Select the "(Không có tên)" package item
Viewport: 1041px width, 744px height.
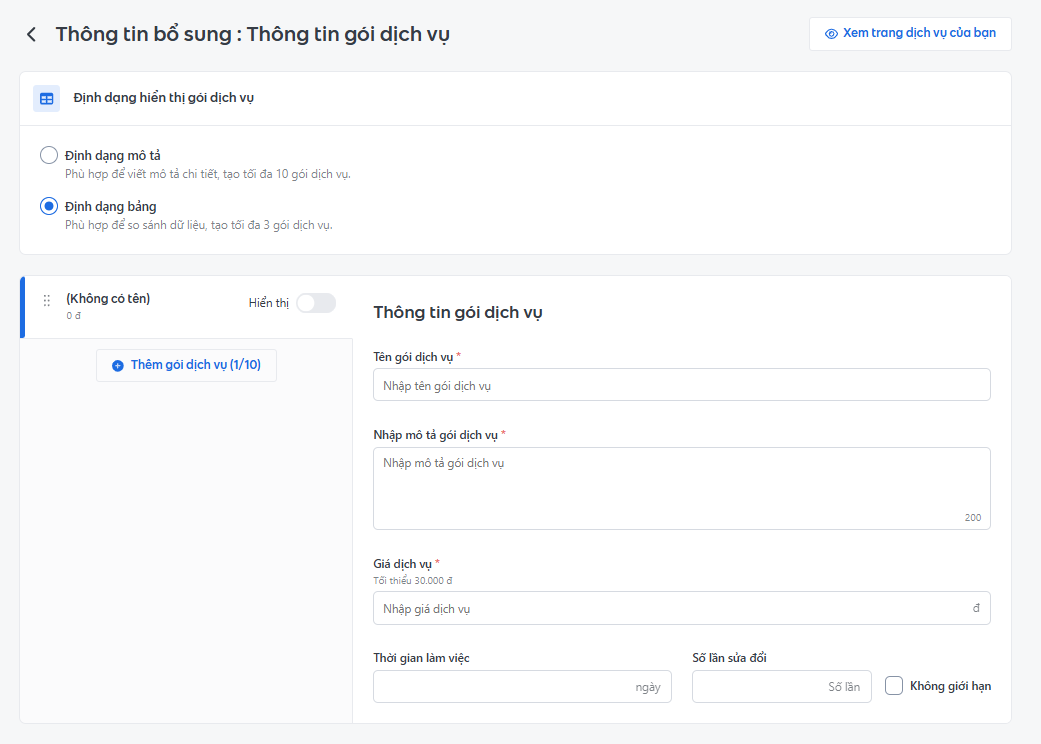(x=108, y=298)
